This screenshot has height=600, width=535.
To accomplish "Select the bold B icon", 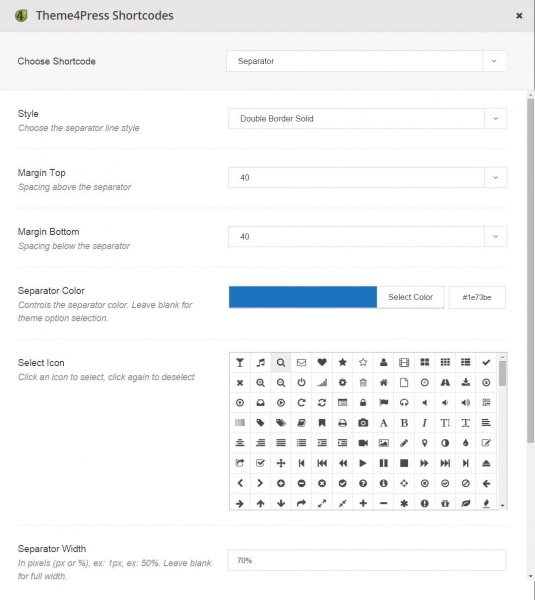I will 404,423.
